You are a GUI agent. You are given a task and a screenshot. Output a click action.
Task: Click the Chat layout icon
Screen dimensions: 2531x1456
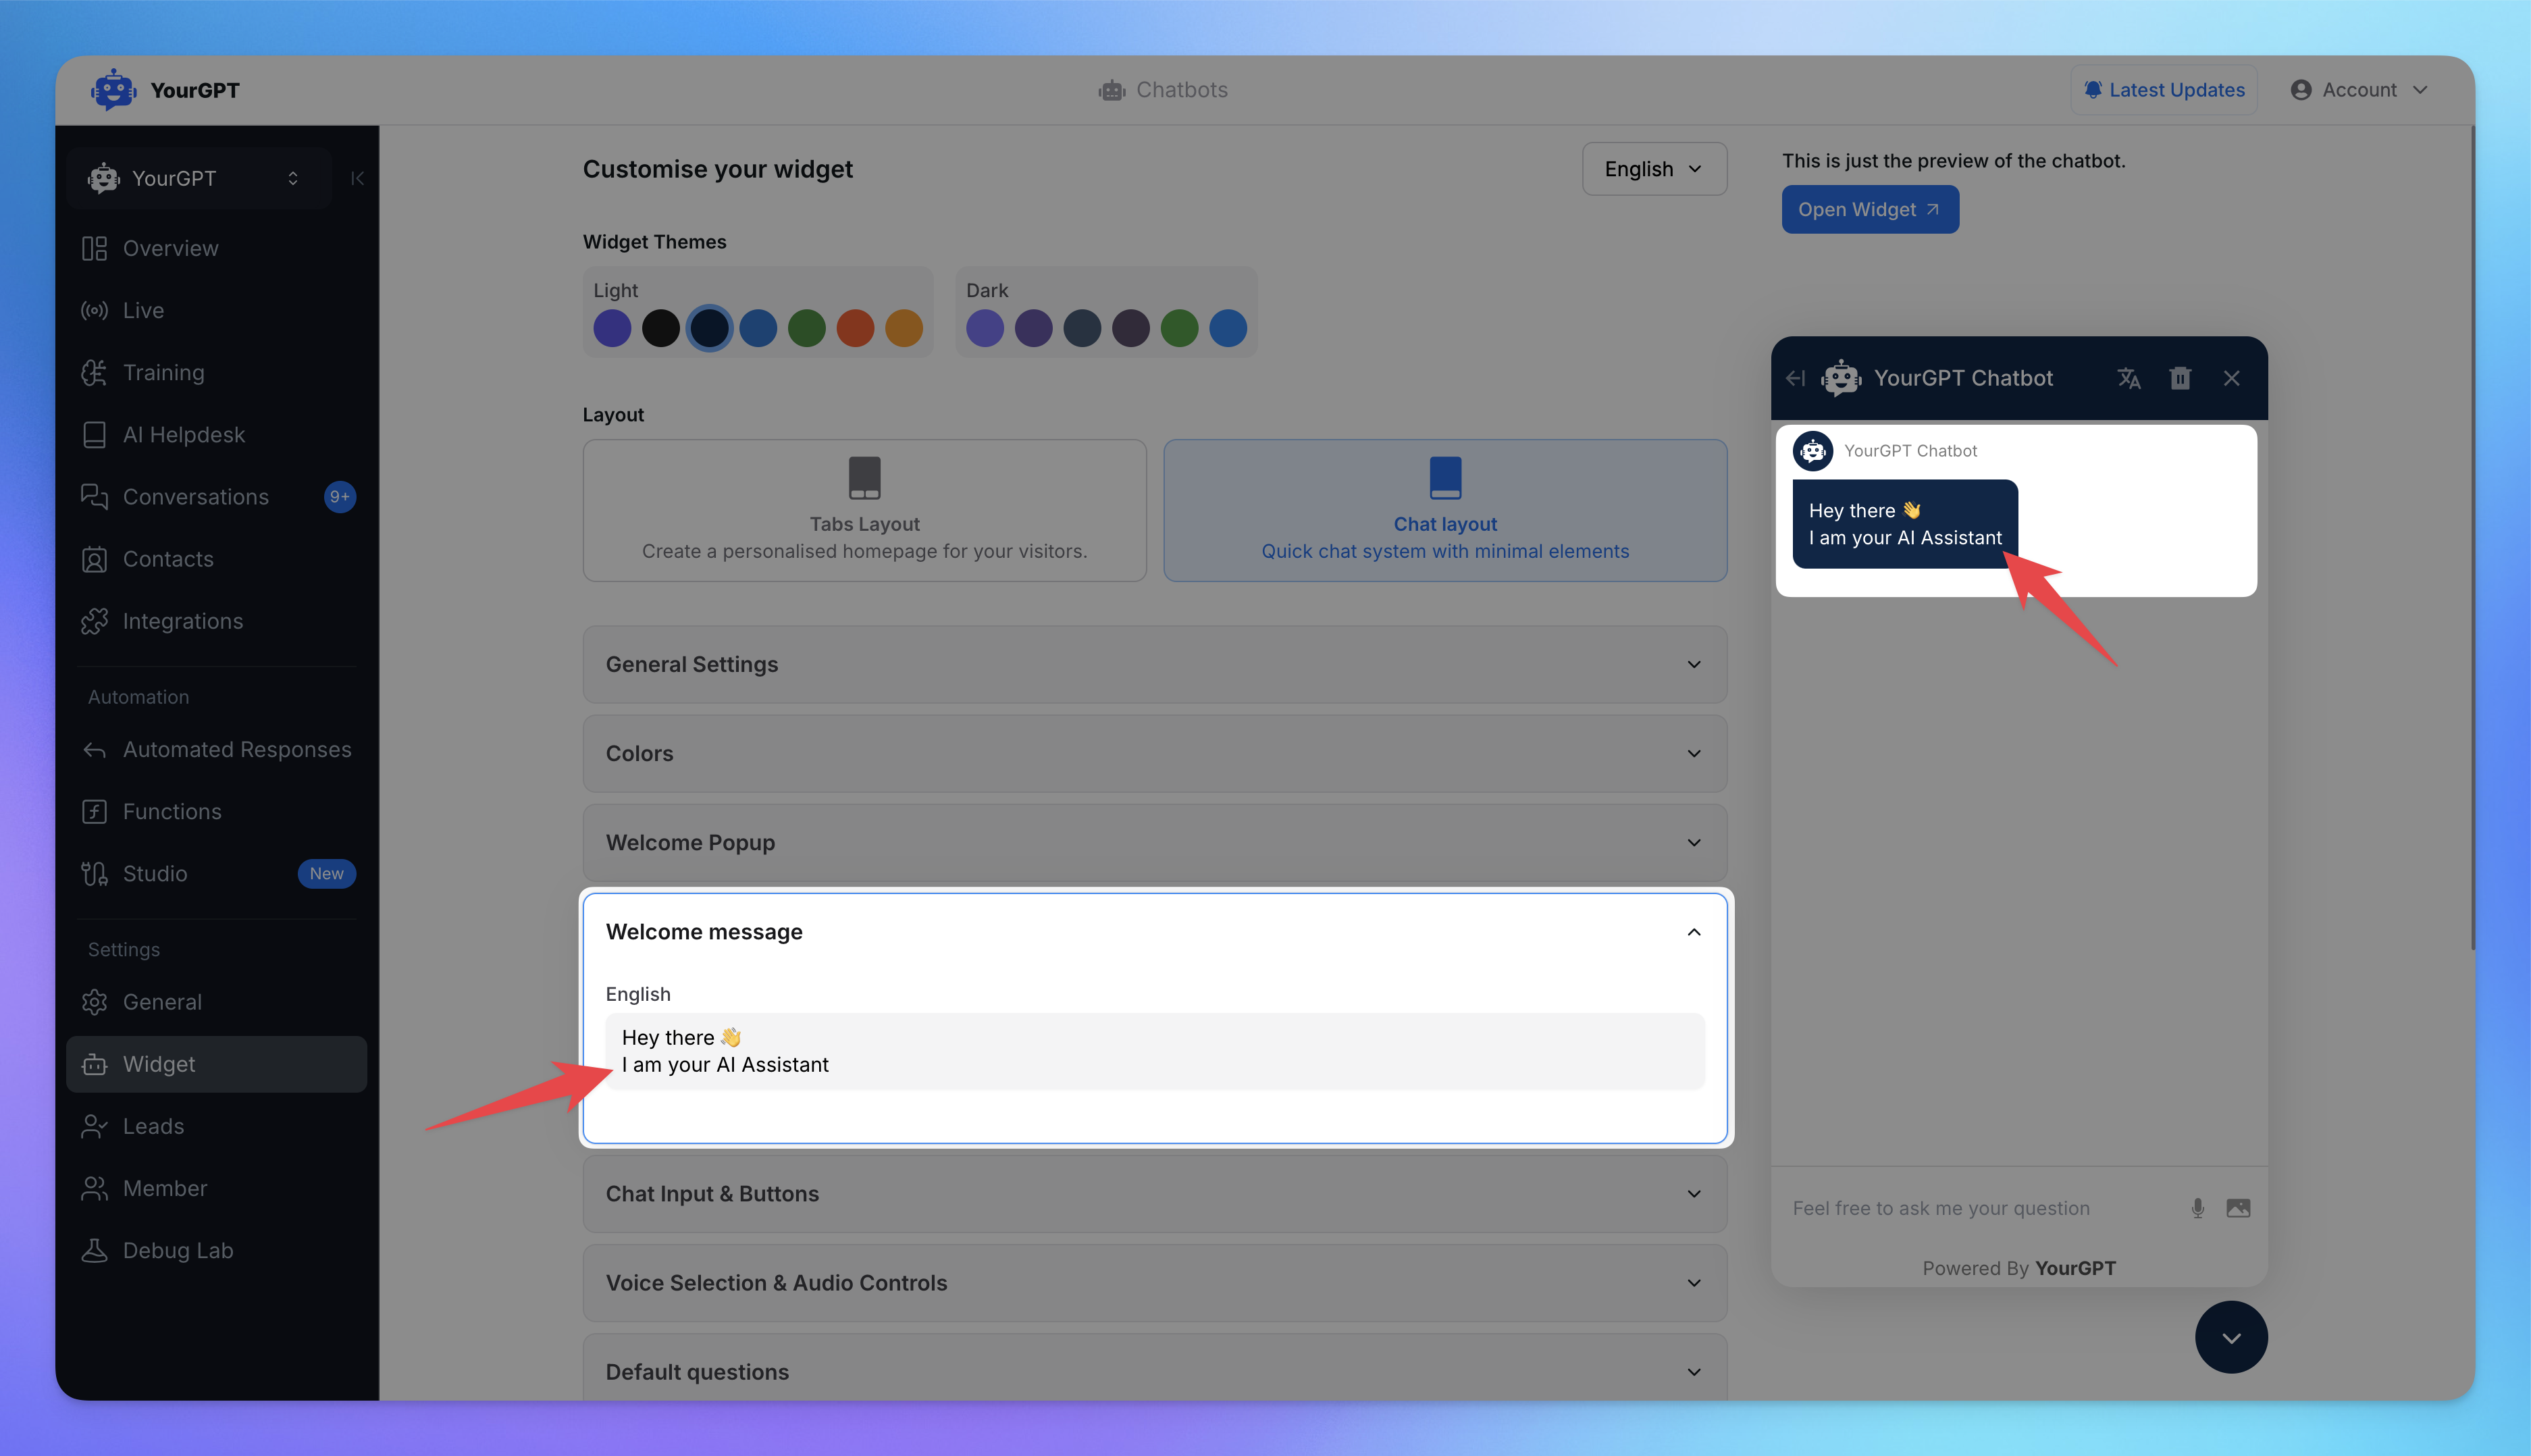pyautogui.click(x=1445, y=478)
